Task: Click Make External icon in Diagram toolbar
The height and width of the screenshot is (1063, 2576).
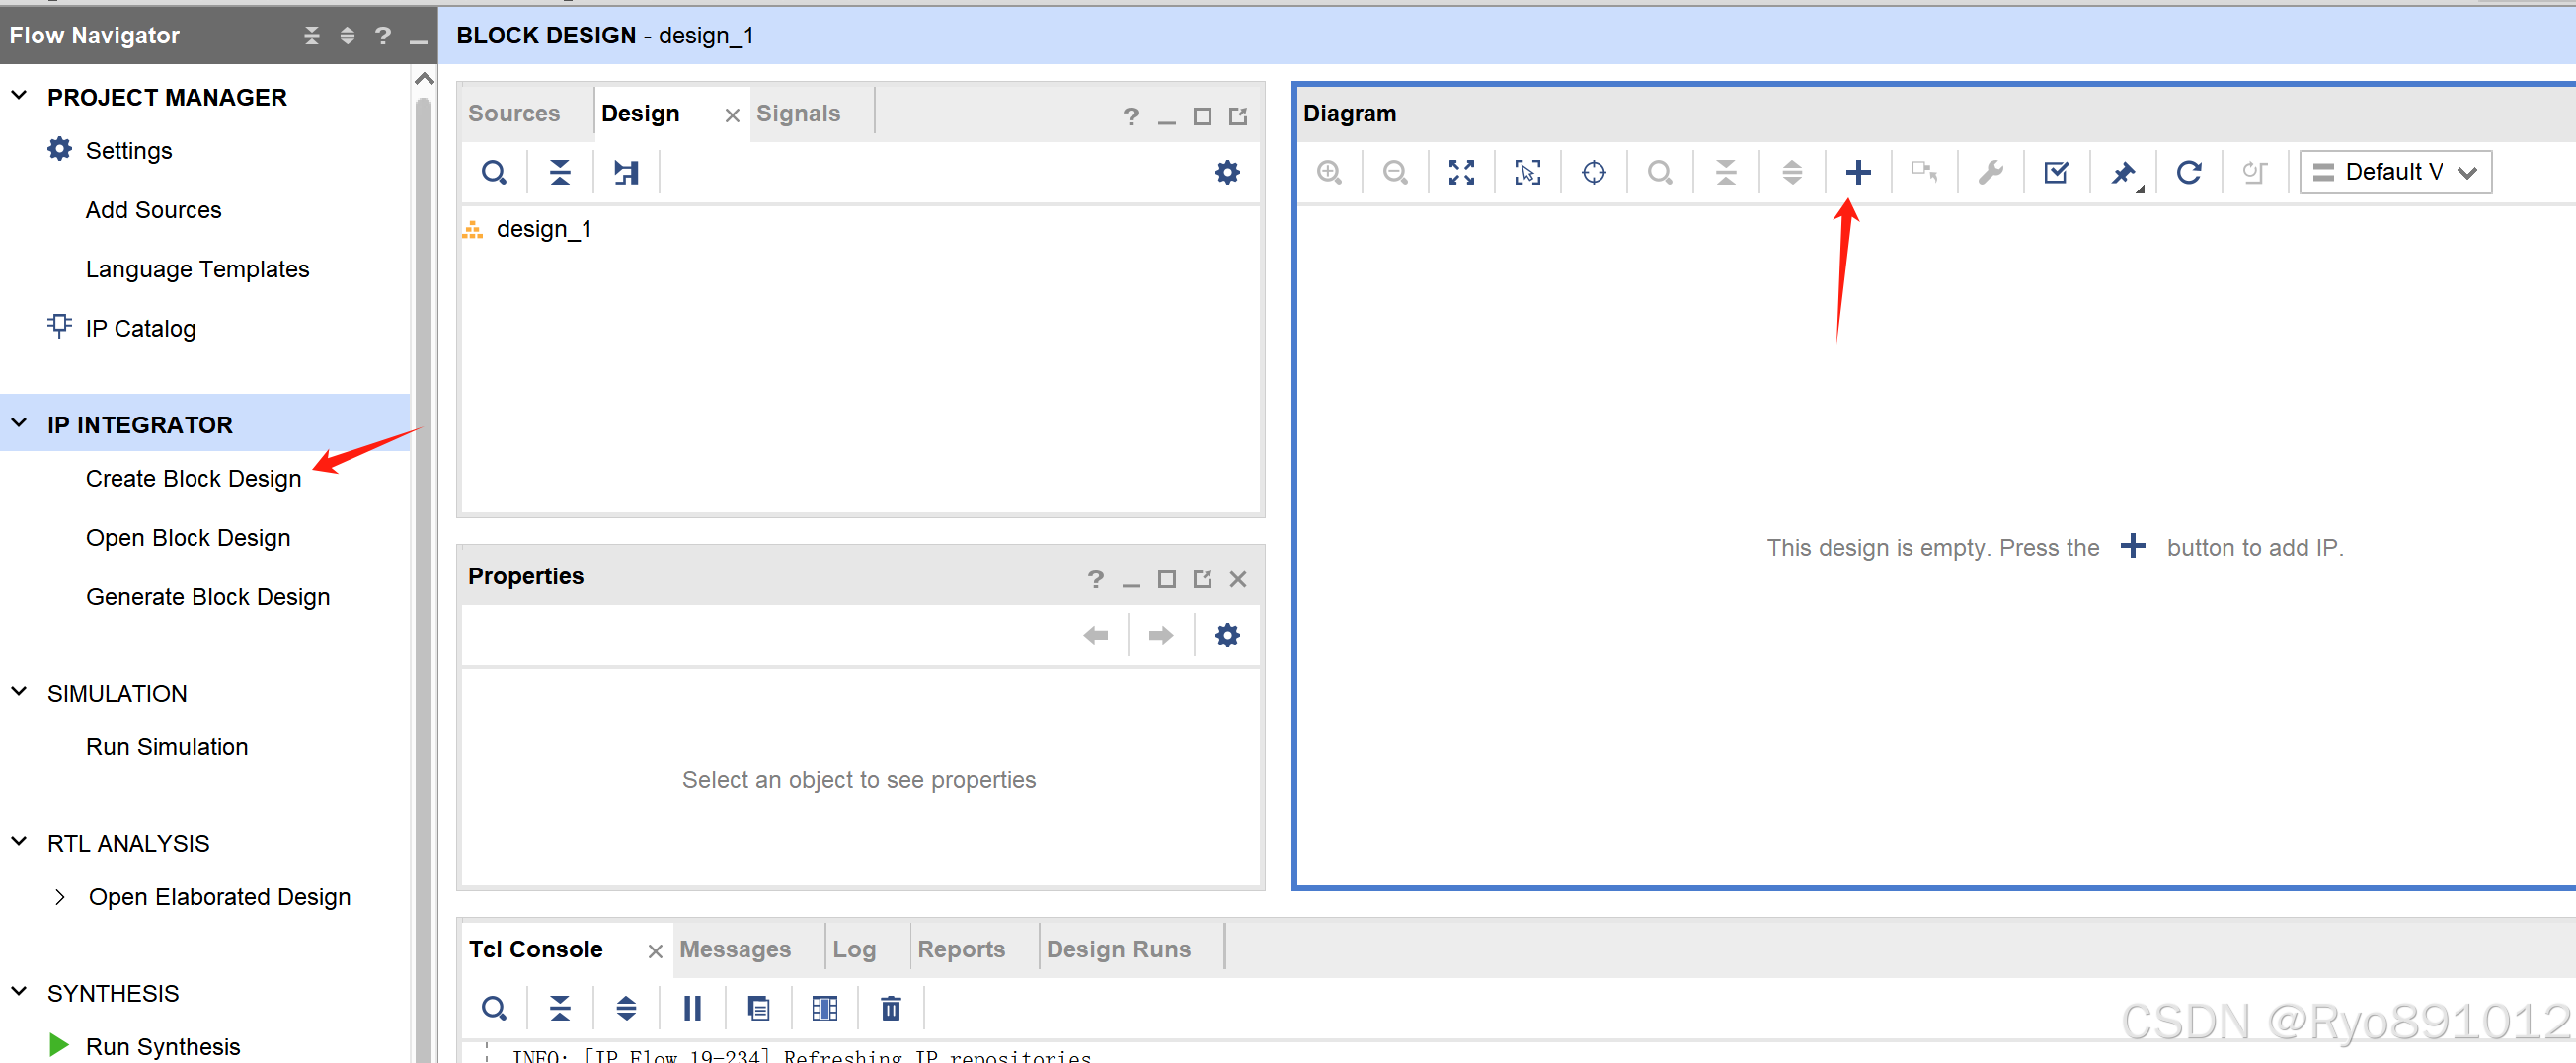Action: coord(1924,172)
